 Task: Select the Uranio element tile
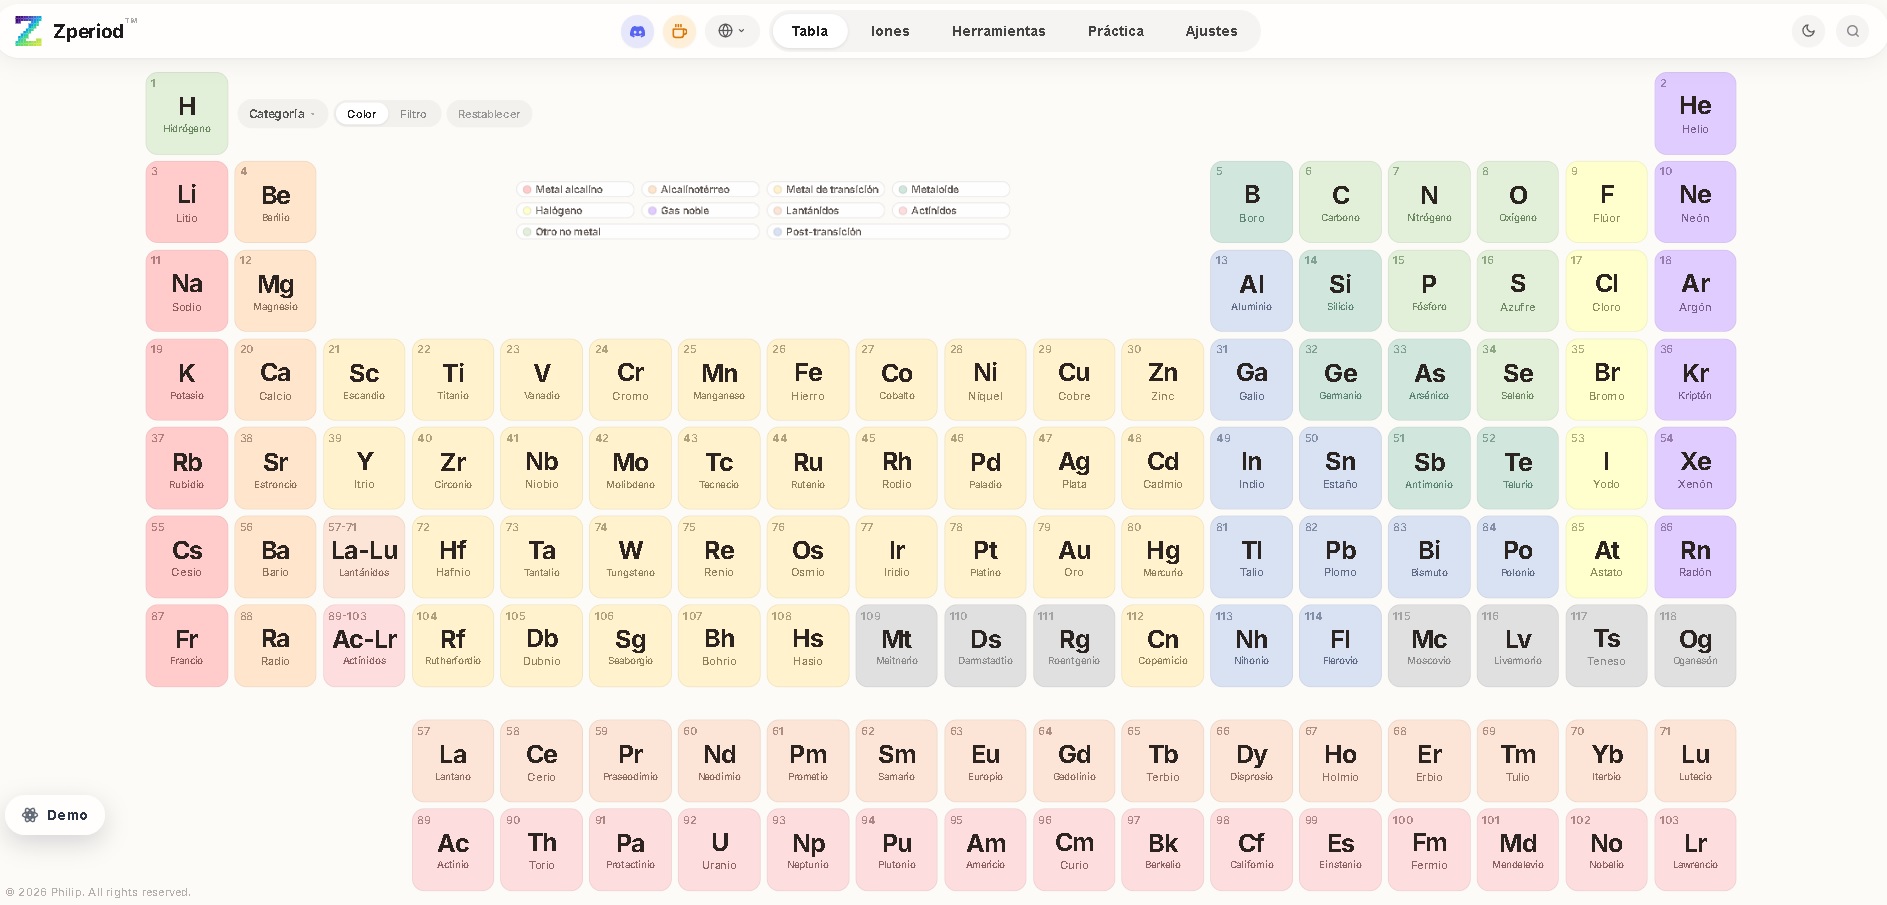(x=719, y=850)
